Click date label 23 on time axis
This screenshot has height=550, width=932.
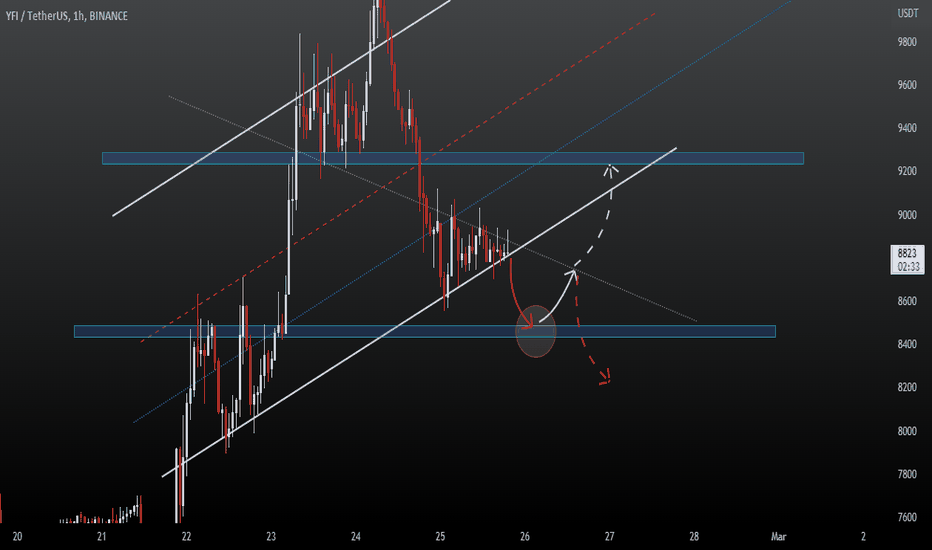click(271, 536)
